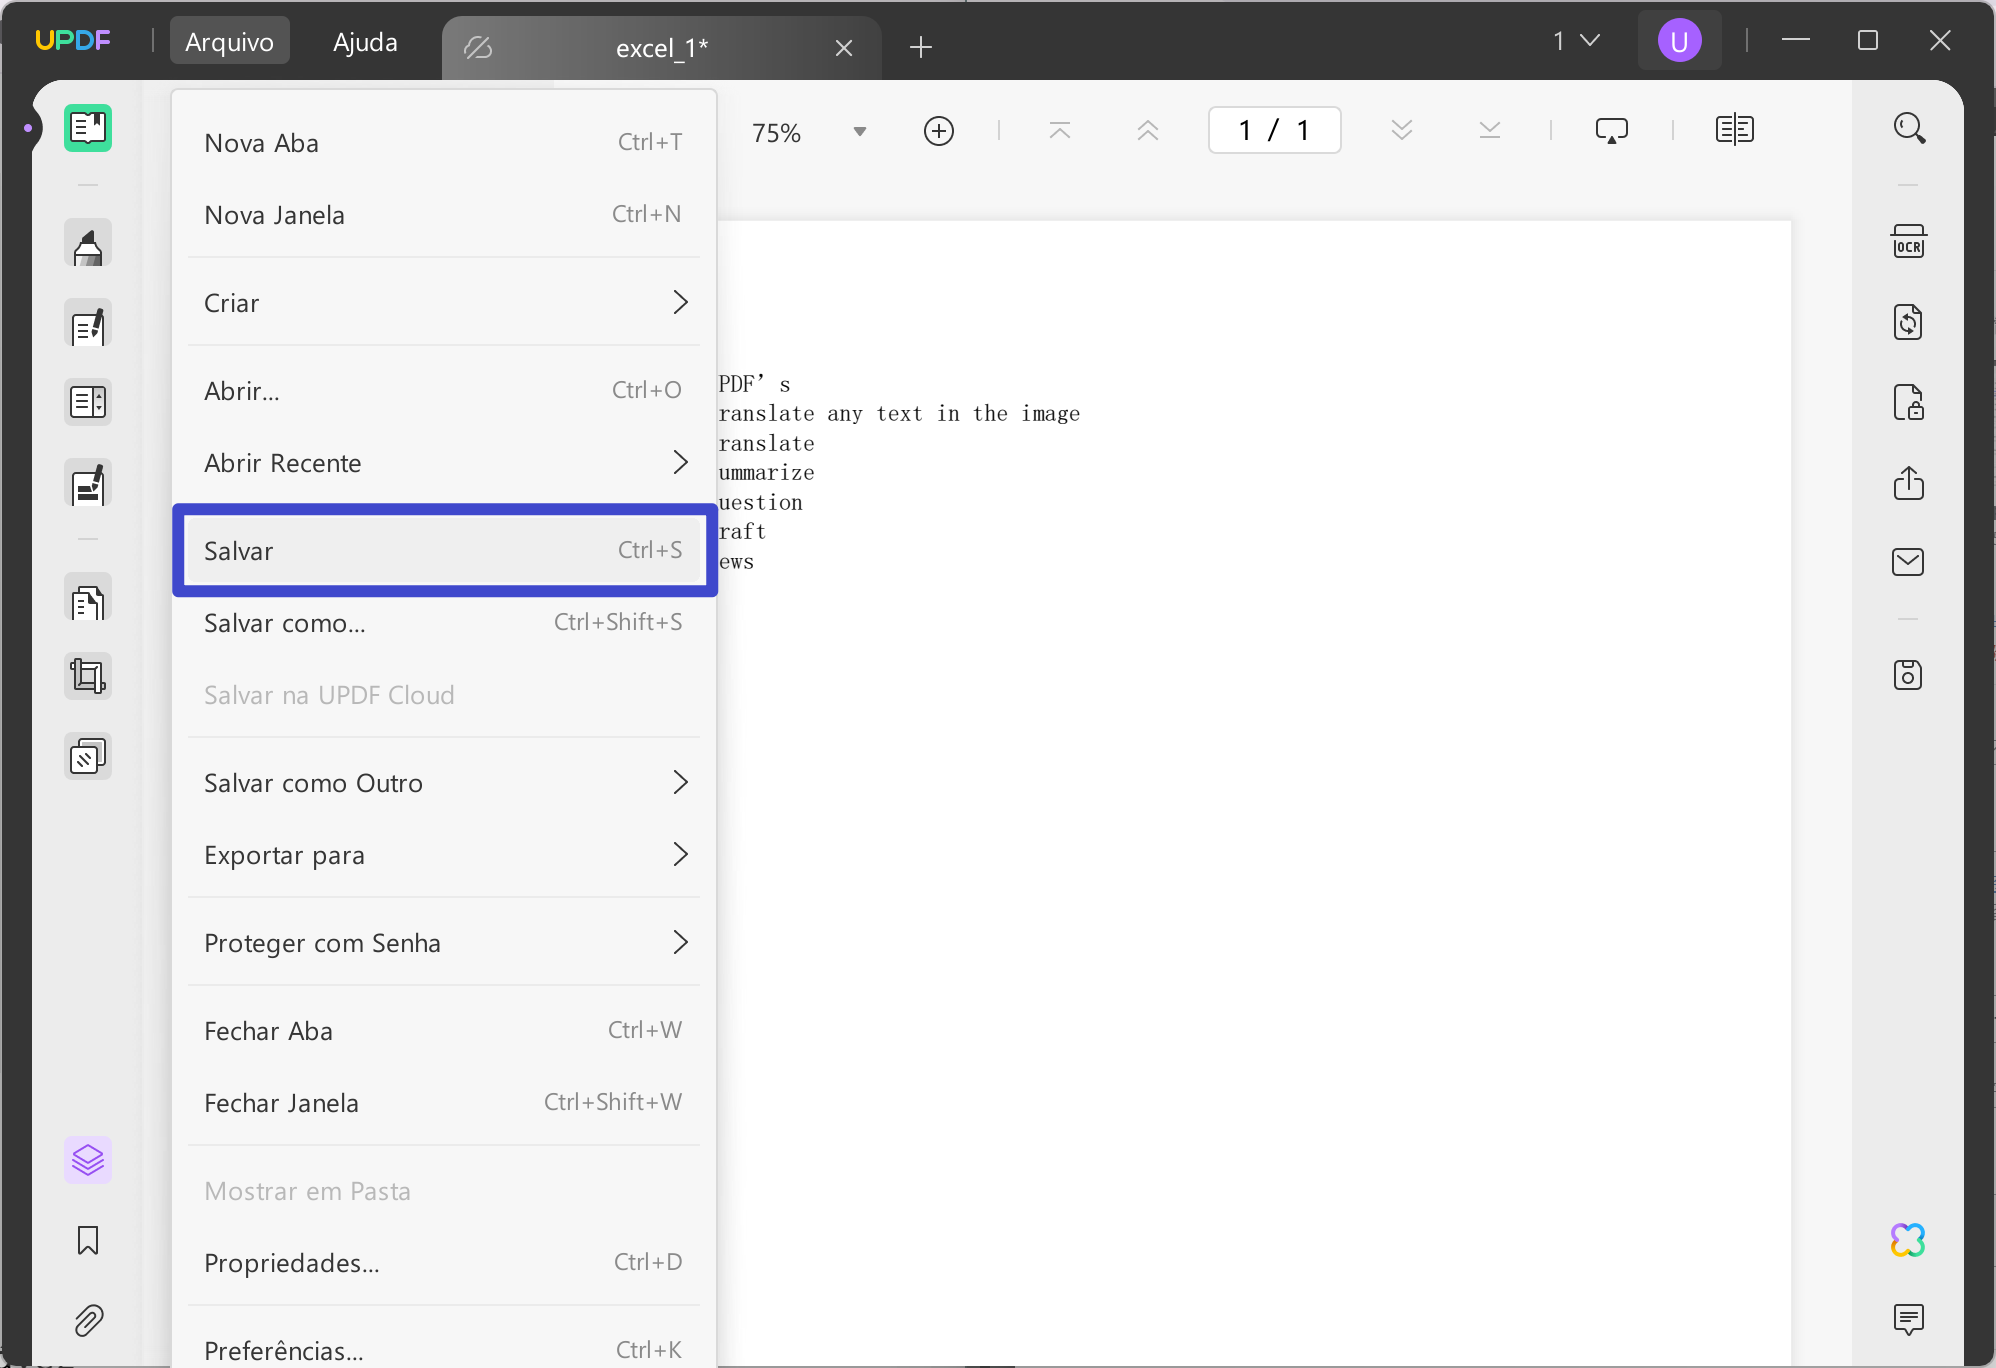Open the page display layout icon
This screenshot has width=1996, height=1368.
point(1734,130)
